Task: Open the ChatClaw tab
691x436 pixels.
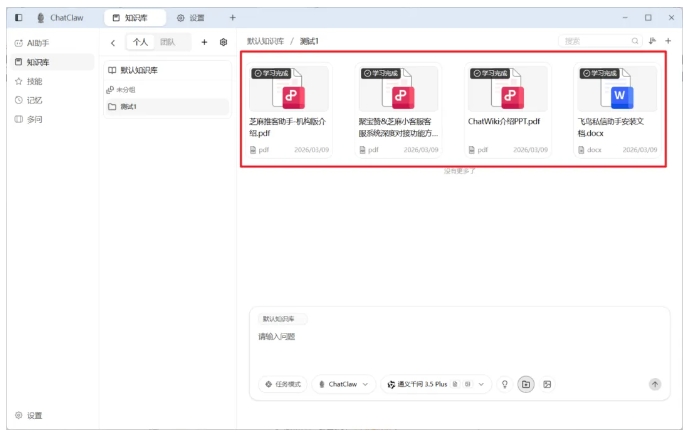Action: pos(61,18)
